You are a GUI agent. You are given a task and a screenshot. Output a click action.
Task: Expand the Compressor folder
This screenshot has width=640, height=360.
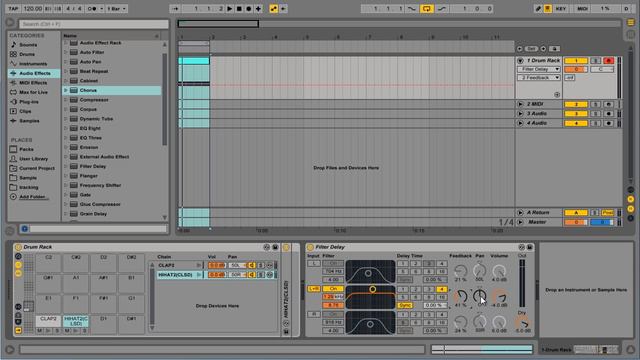[x=65, y=100]
